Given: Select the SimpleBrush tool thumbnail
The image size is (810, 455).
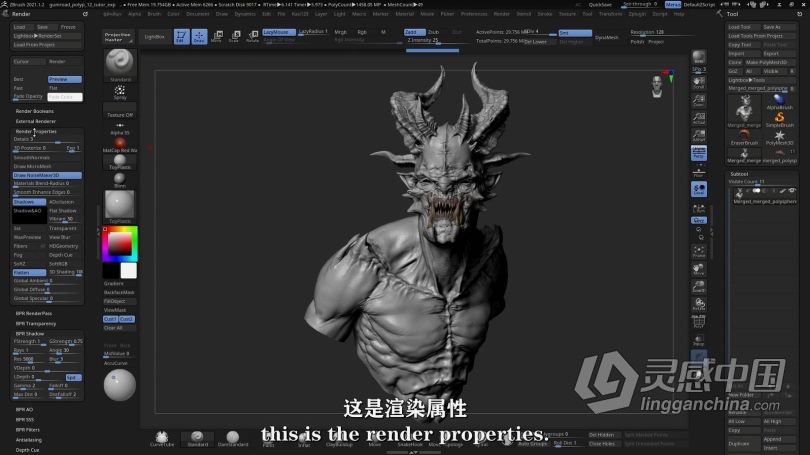Looking at the screenshot, I should point(780,120).
